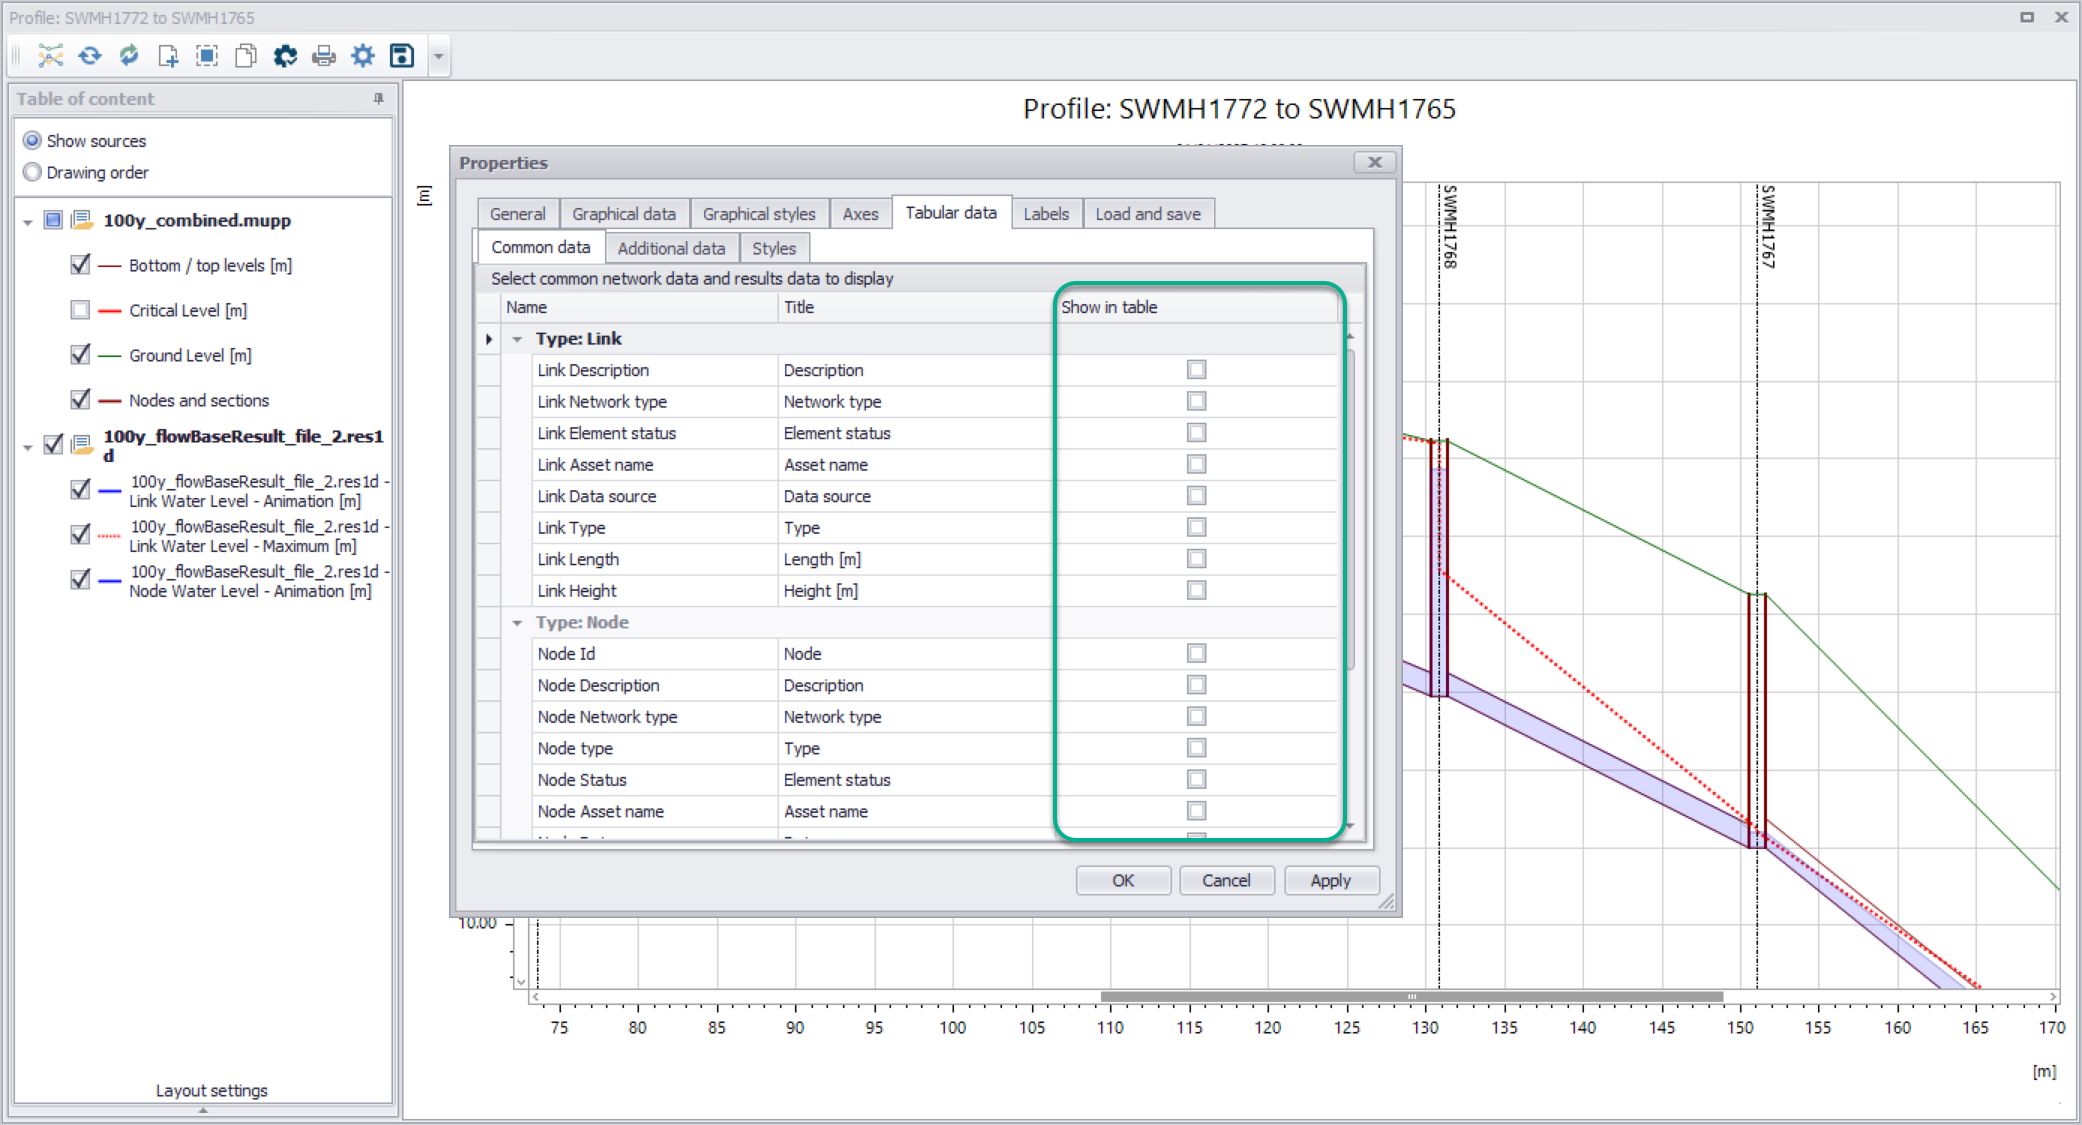Check Show in table for Node Status
The image size is (2082, 1125).
[x=1196, y=779]
